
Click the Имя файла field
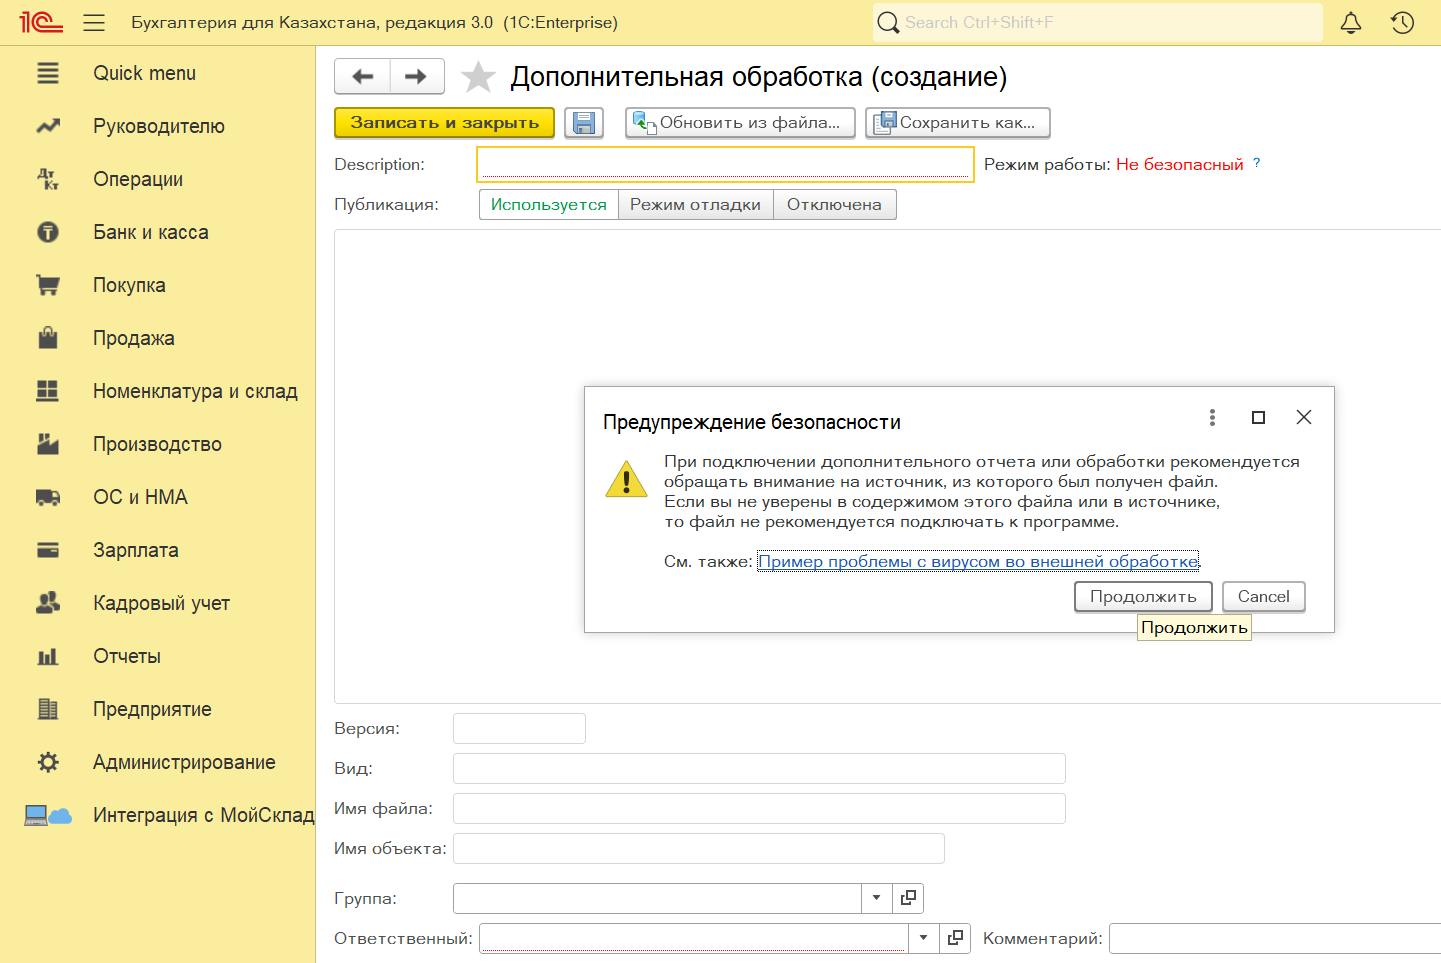759,808
